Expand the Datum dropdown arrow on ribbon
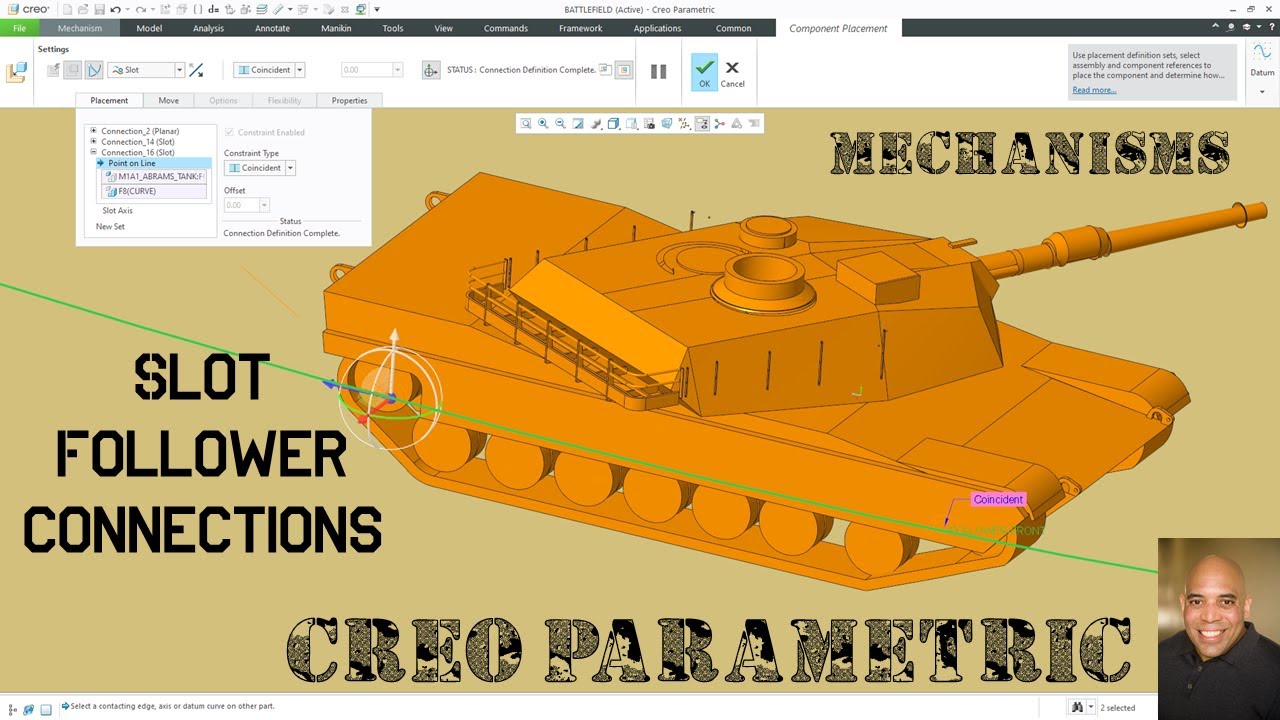1280x720 pixels. [1262, 92]
